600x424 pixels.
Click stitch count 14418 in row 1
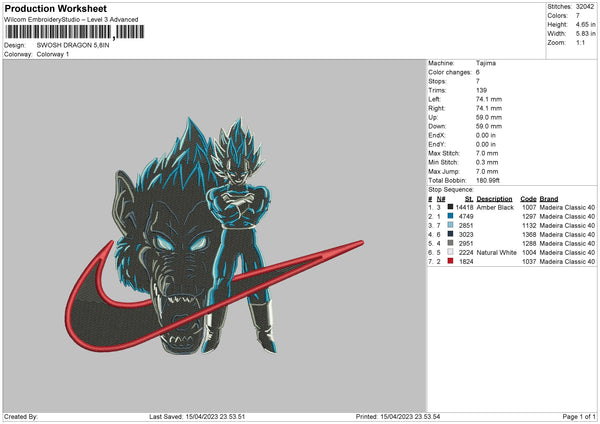[465, 207]
